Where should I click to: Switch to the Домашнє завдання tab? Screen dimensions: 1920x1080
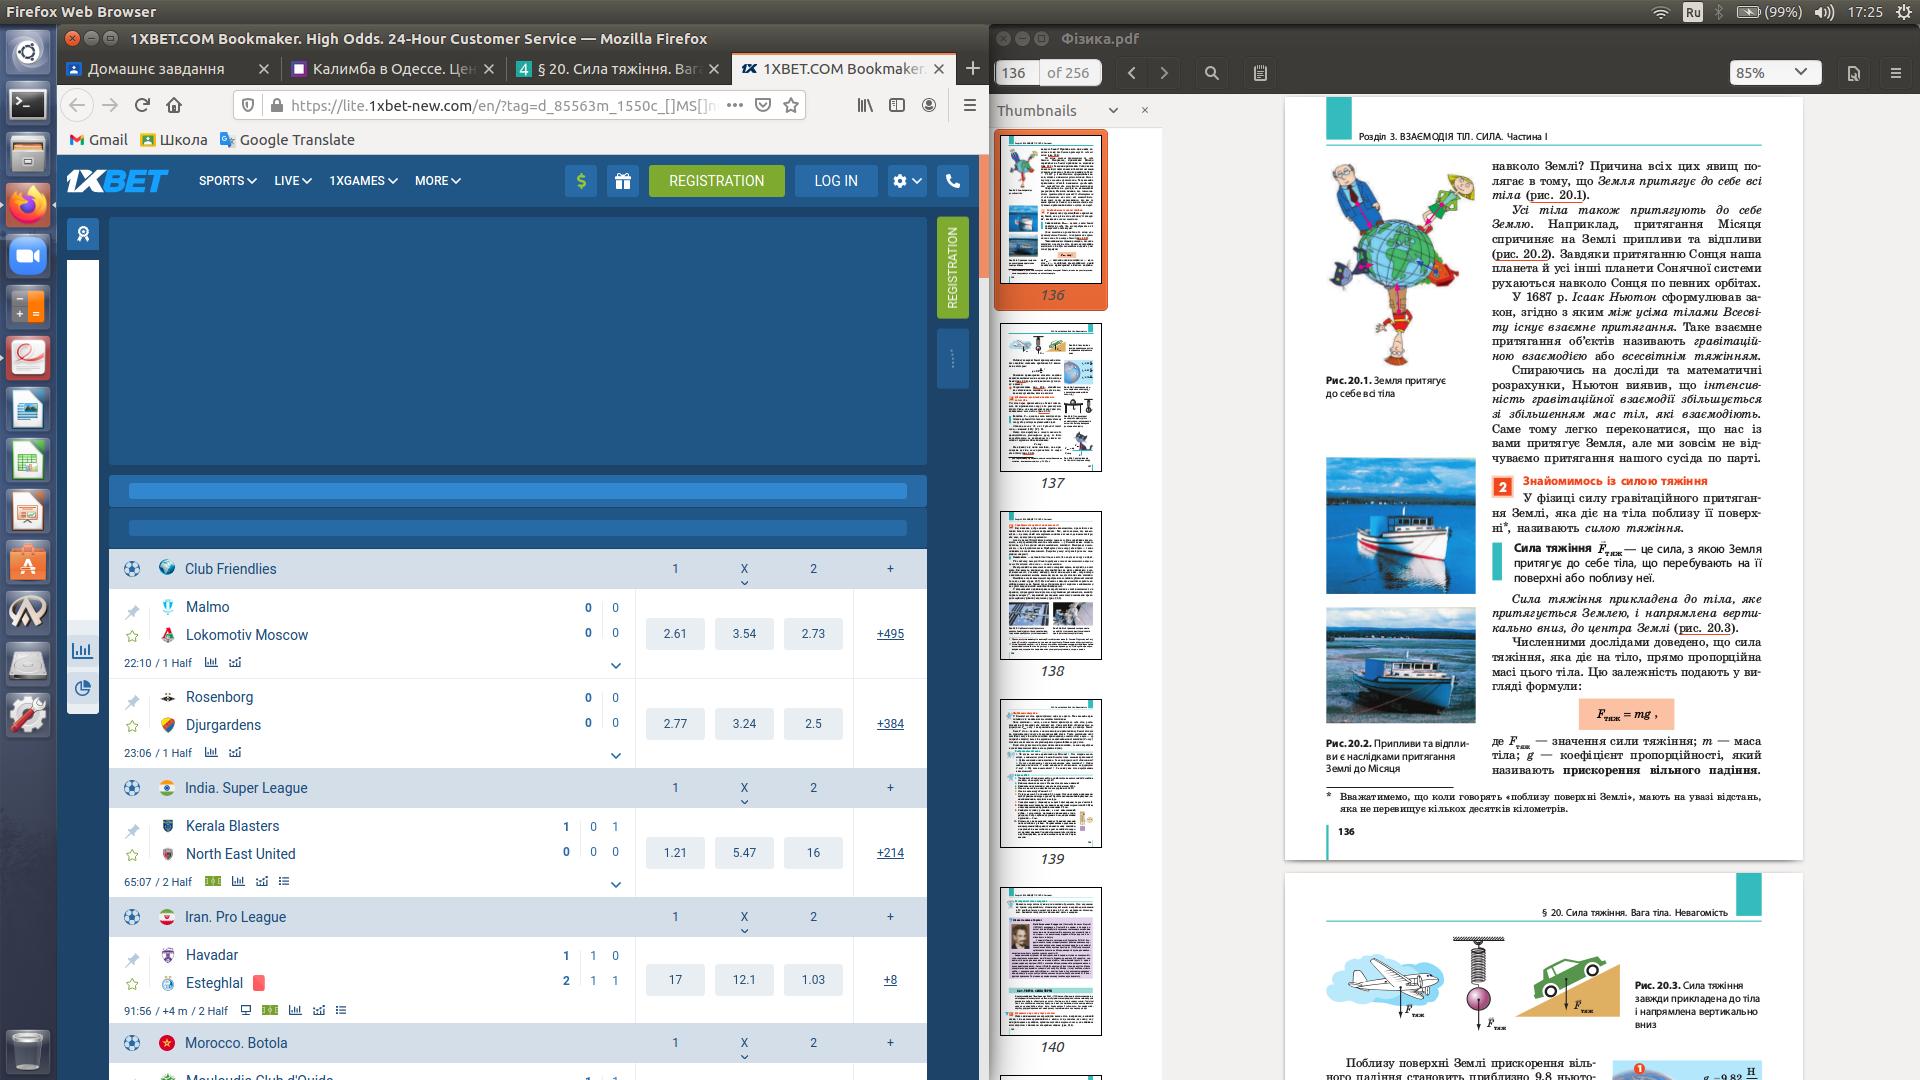click(155, 69)
